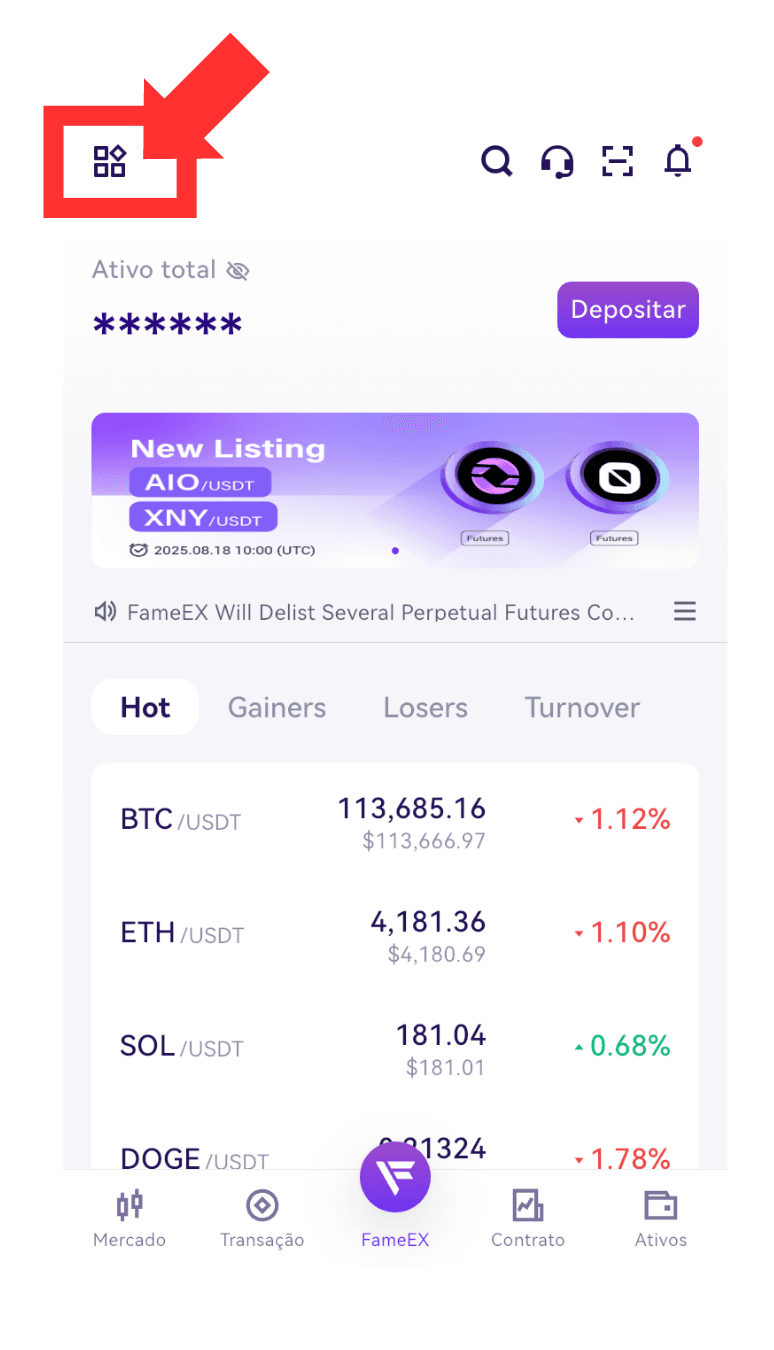This screenshot has width=774, height=1350.
Task: Switch to the Gainers tab
Action: [x=277, y=707]
